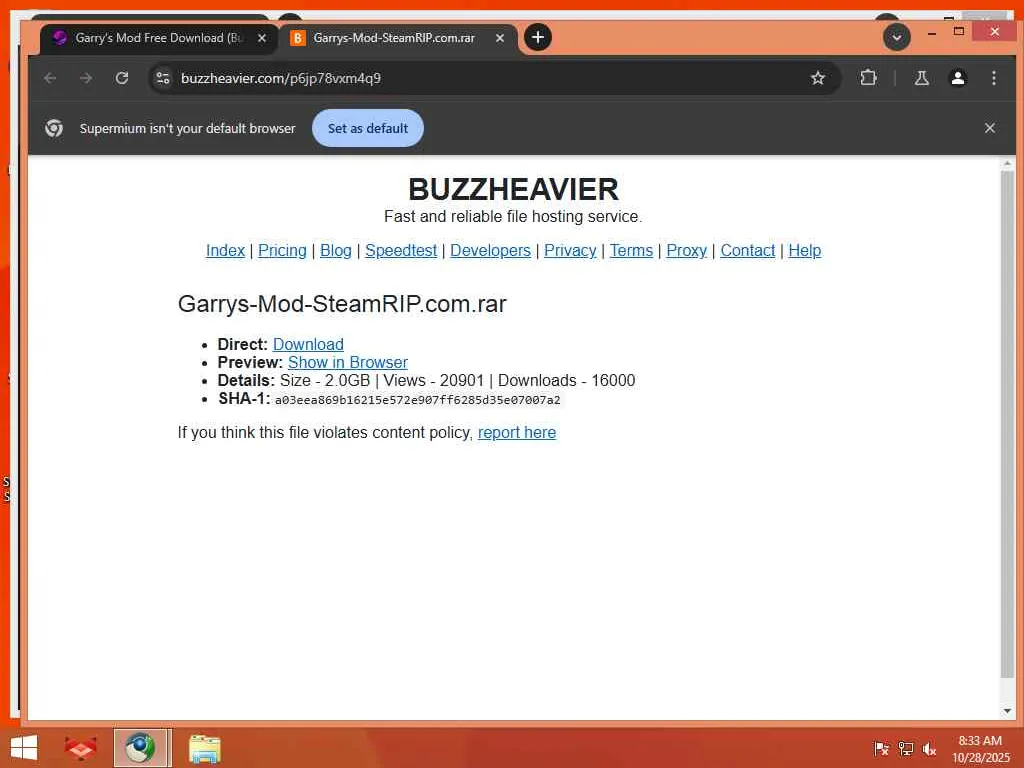1024x768 pixels.
Task: Open the Speedtest link
Action: click(x=401, y=251)
